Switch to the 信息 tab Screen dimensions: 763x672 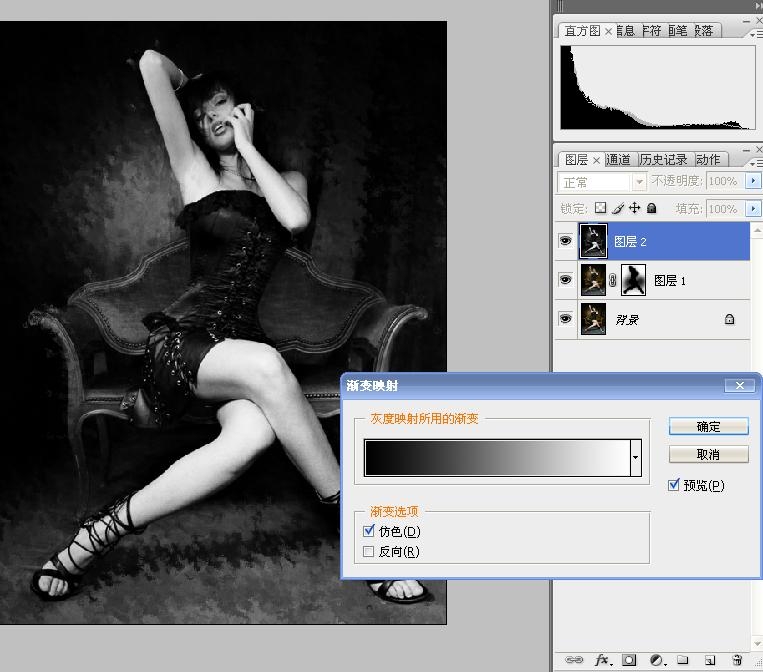tap(626, 31)
